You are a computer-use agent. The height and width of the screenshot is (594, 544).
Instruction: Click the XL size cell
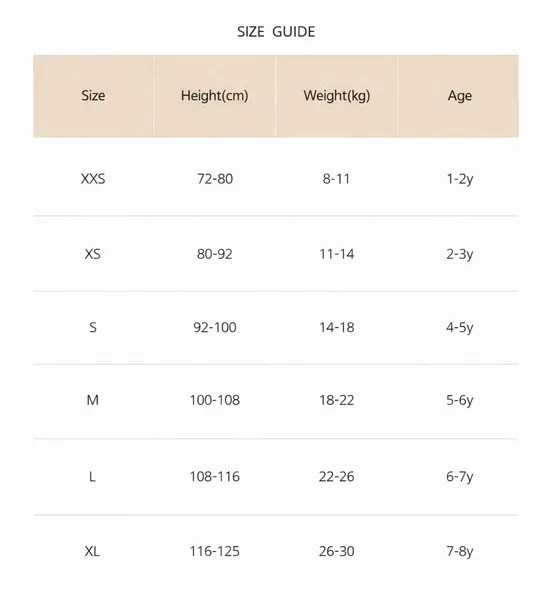pos(92,551)
